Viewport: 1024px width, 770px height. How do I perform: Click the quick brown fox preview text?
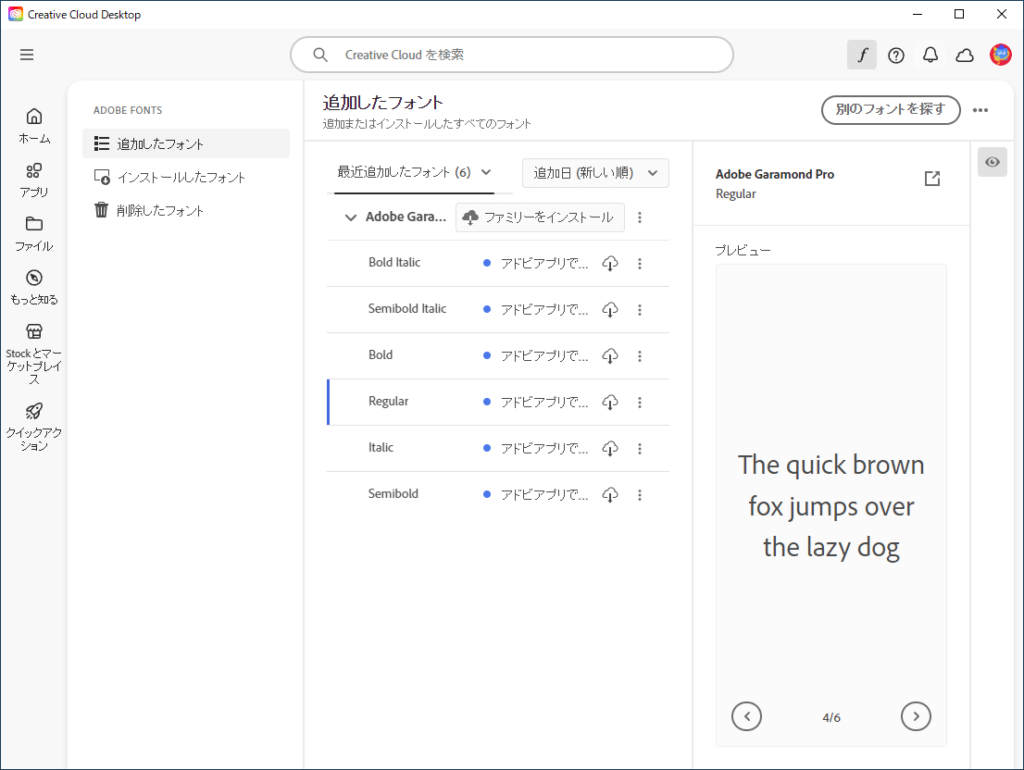[x=831, y=506]
